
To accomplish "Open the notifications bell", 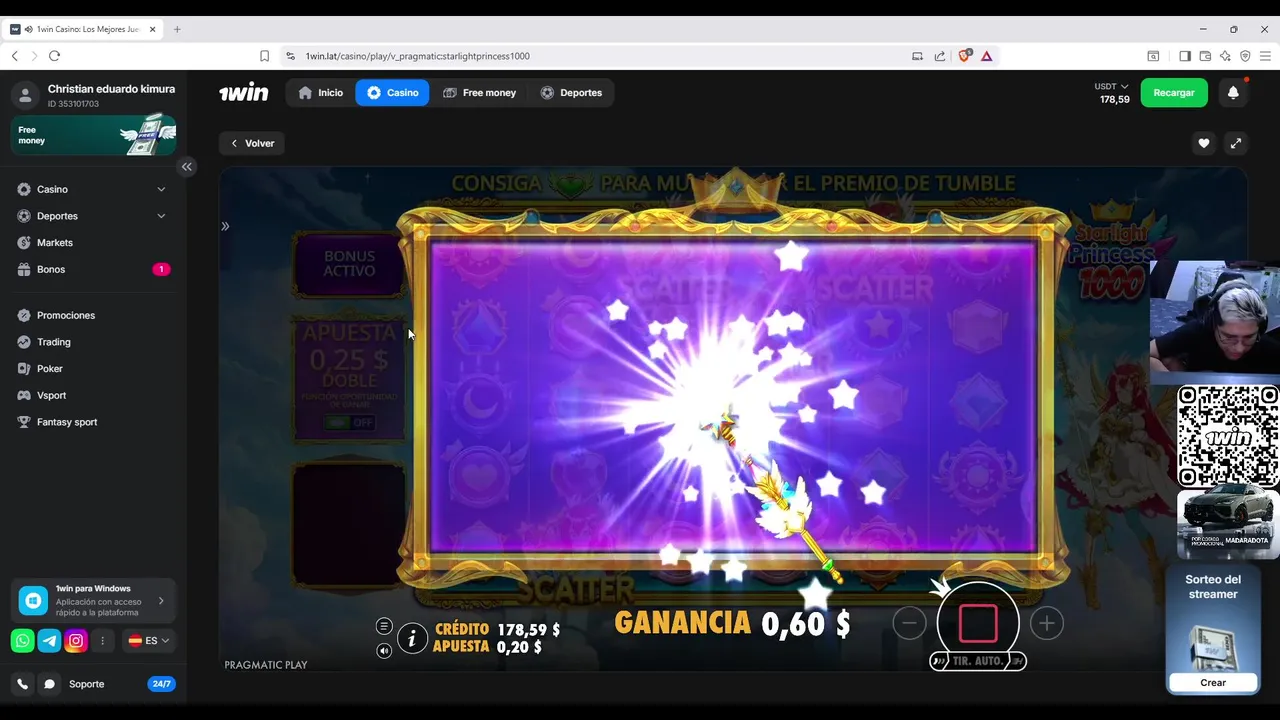I will [x=1233, y=93].
